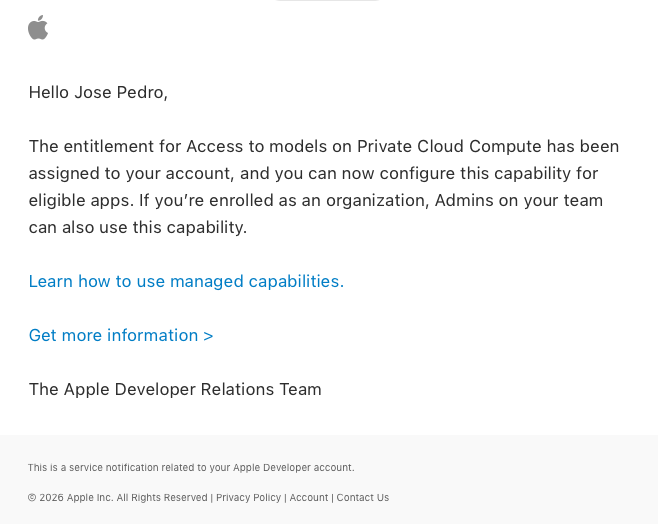Click The Apple Developer Relations Team signature
Viewport: 658px width, 524px height.
[x=175, y=389]
